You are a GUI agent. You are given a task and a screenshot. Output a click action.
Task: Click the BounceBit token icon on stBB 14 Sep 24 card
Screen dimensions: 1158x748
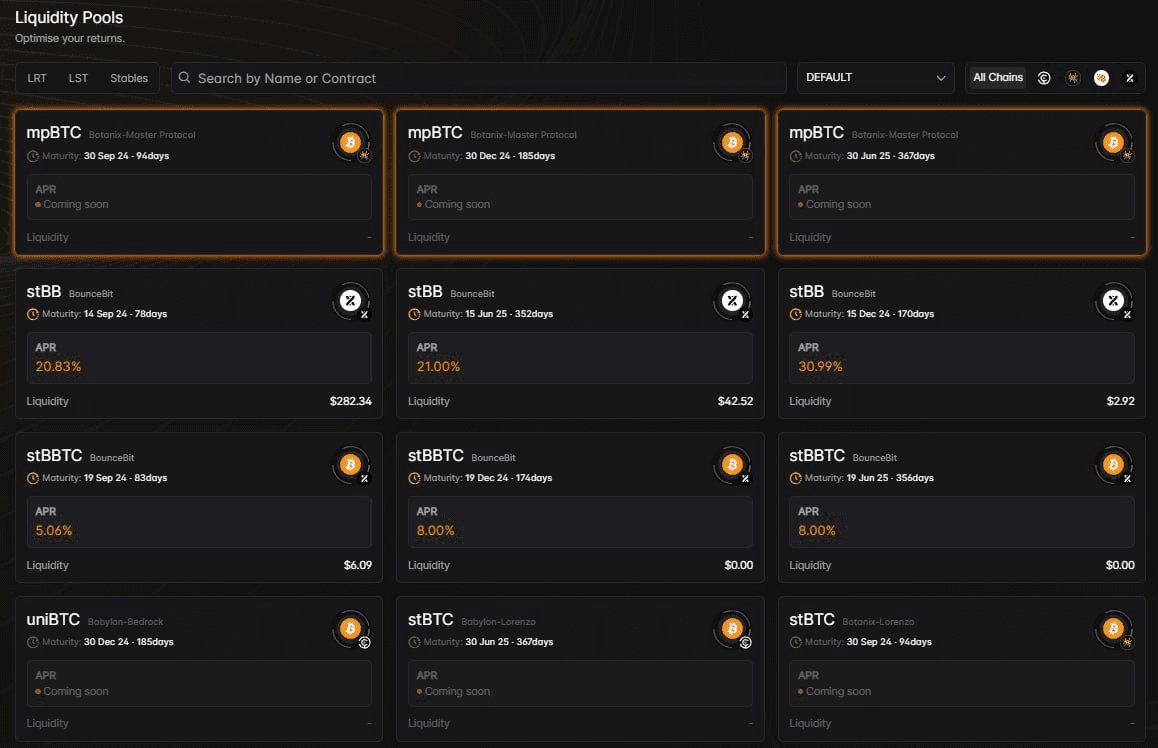coord(350,300)
